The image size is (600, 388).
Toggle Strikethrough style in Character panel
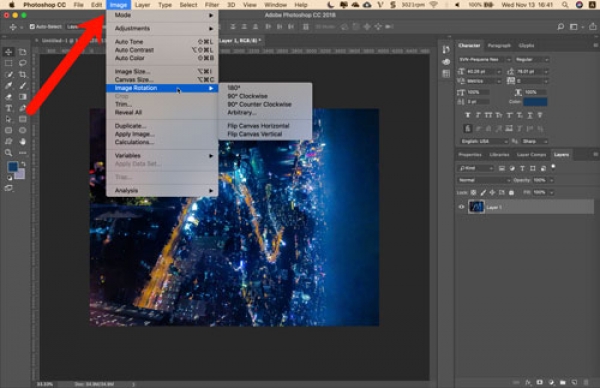tap(540, 115)
